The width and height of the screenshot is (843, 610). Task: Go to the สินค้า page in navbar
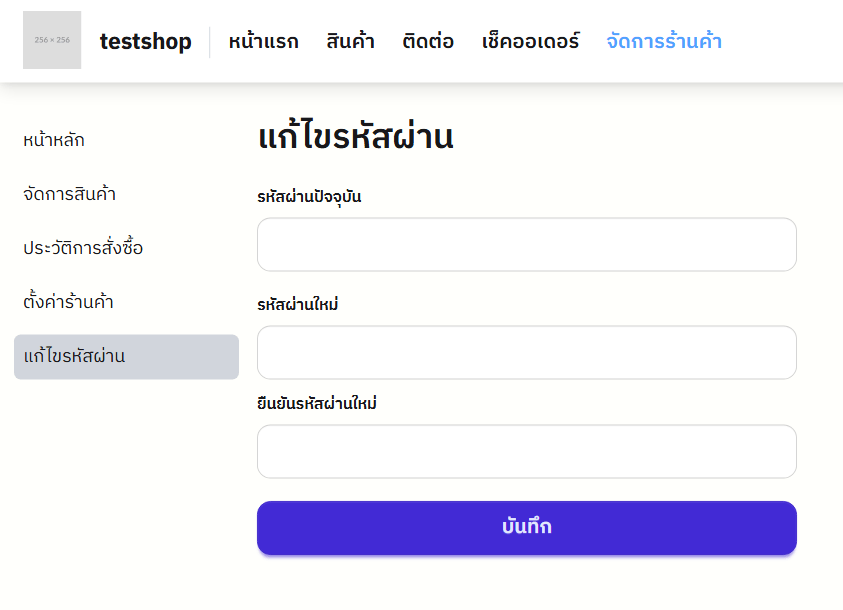350,42
